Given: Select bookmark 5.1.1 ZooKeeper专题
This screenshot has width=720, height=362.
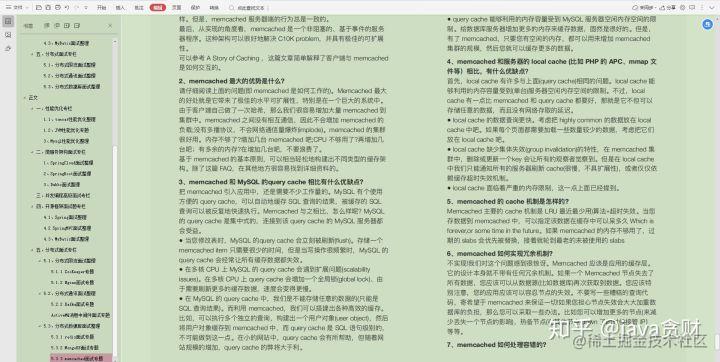Looking at the screenshot, I should (x=73, y=272).
